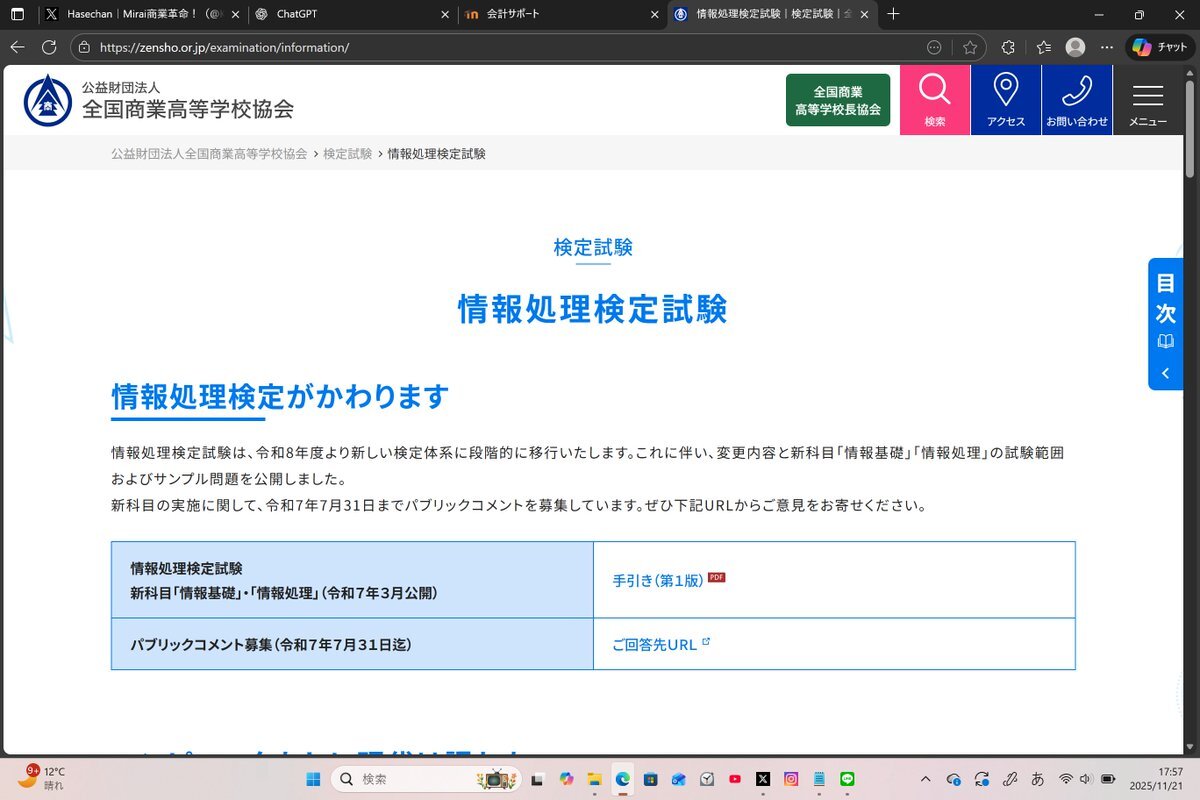The image size is (1200, 800).
Task: Show hidden system tray icons chevron
Action: [925, 779]
